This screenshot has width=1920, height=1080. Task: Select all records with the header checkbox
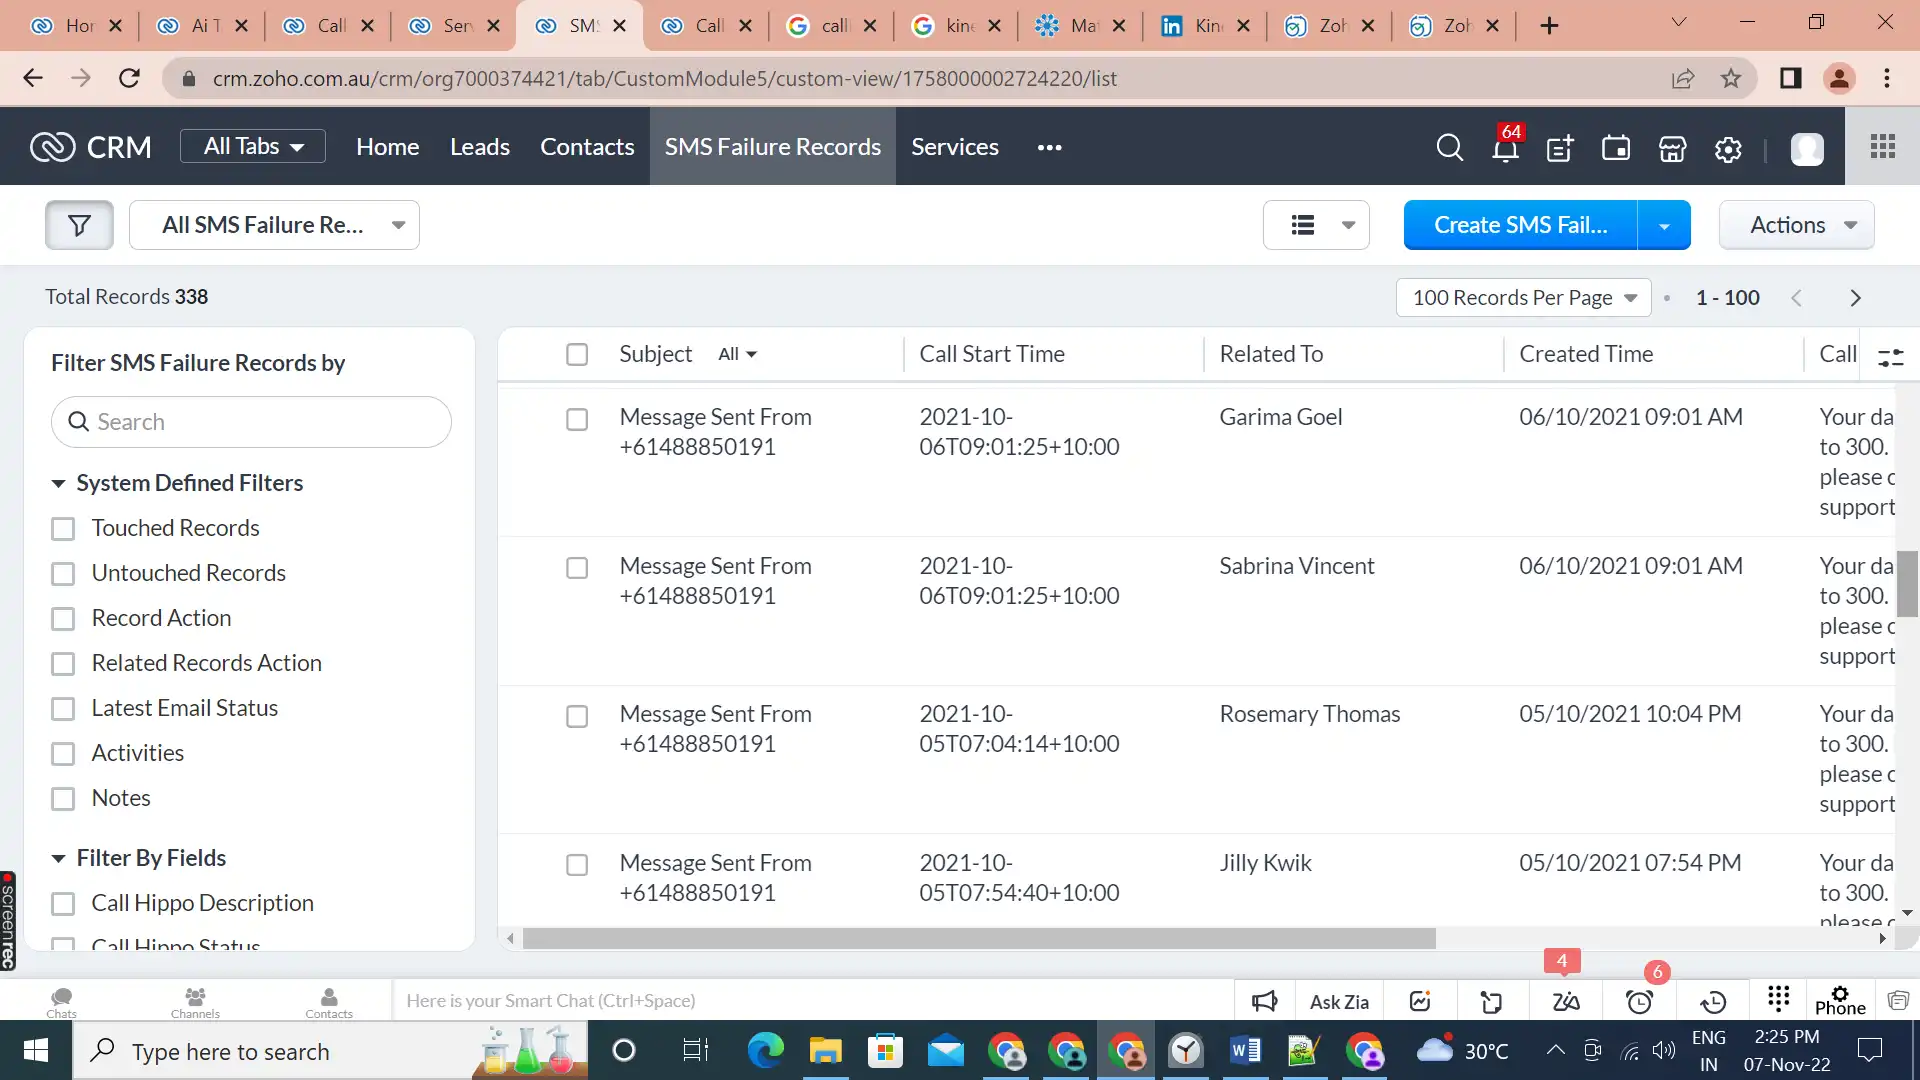pos(577,354)
